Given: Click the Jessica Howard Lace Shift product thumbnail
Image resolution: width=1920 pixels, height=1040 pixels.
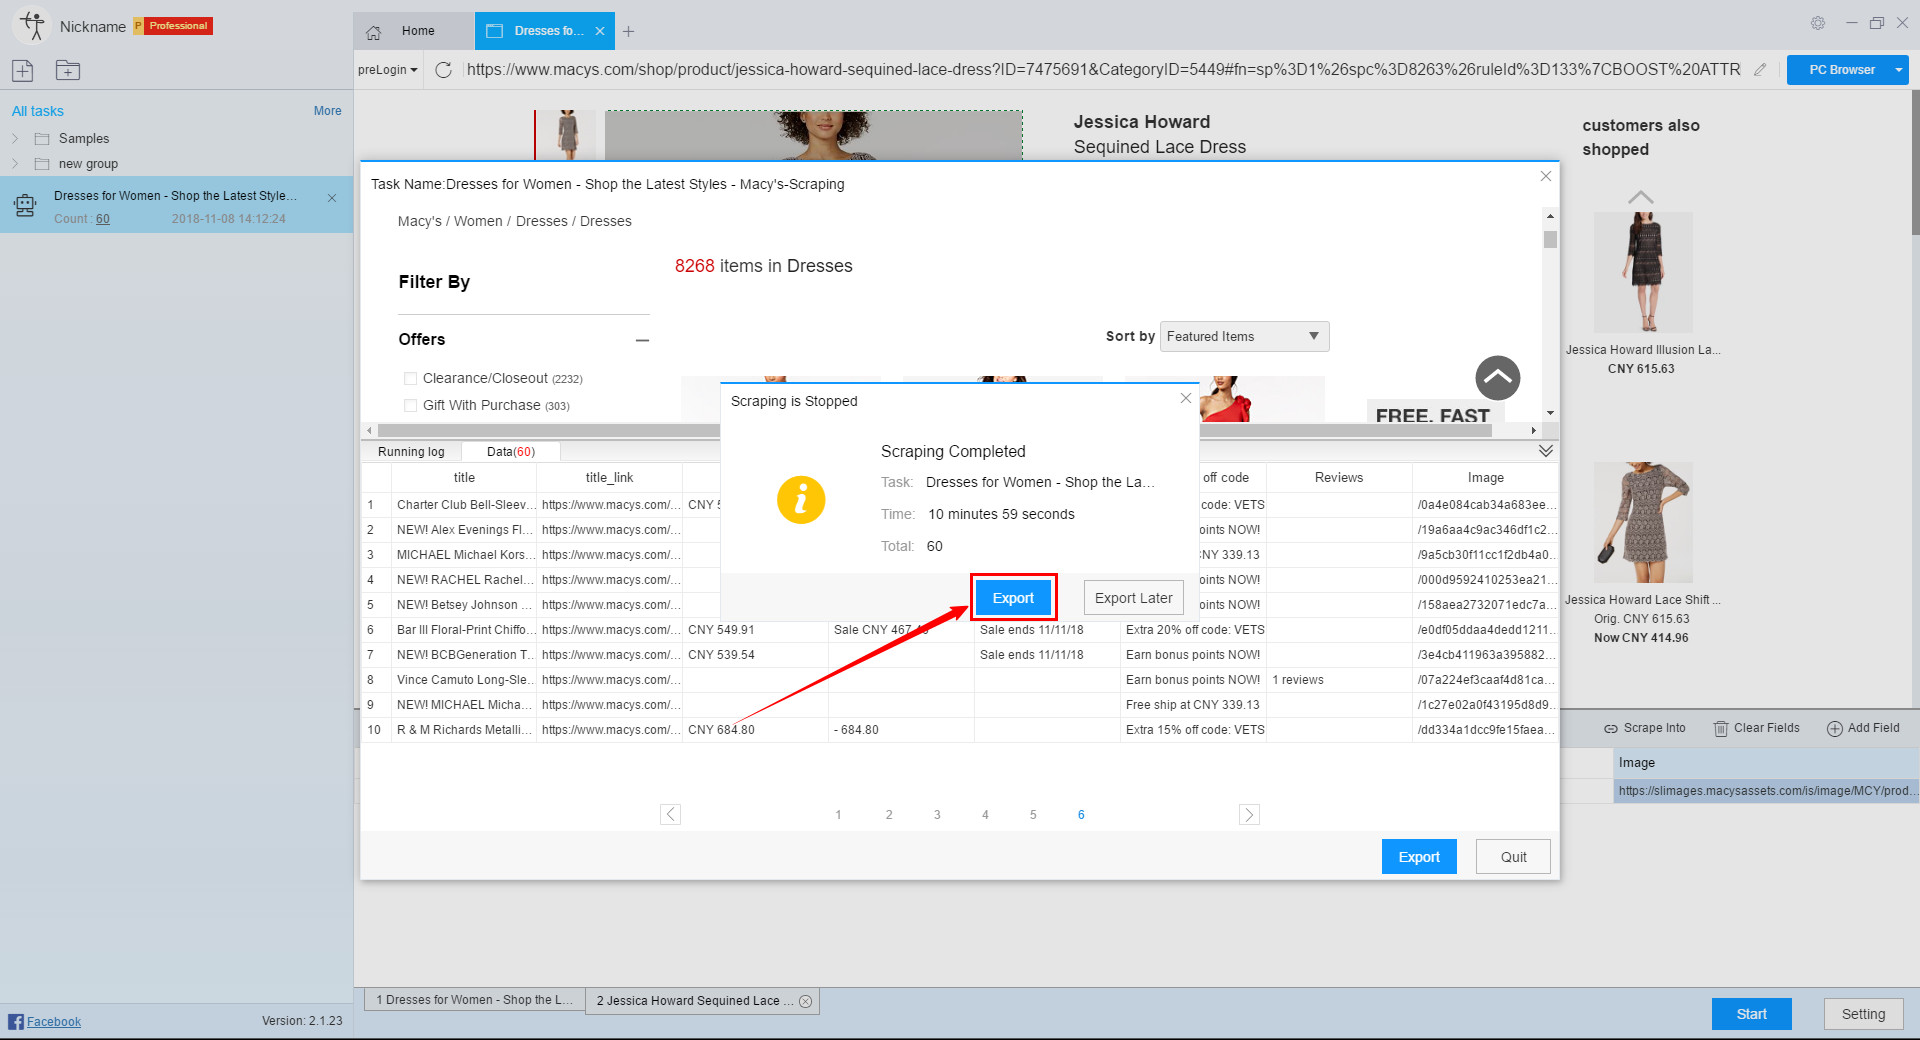Looking at the screenshot, I should coord(1642,522).
